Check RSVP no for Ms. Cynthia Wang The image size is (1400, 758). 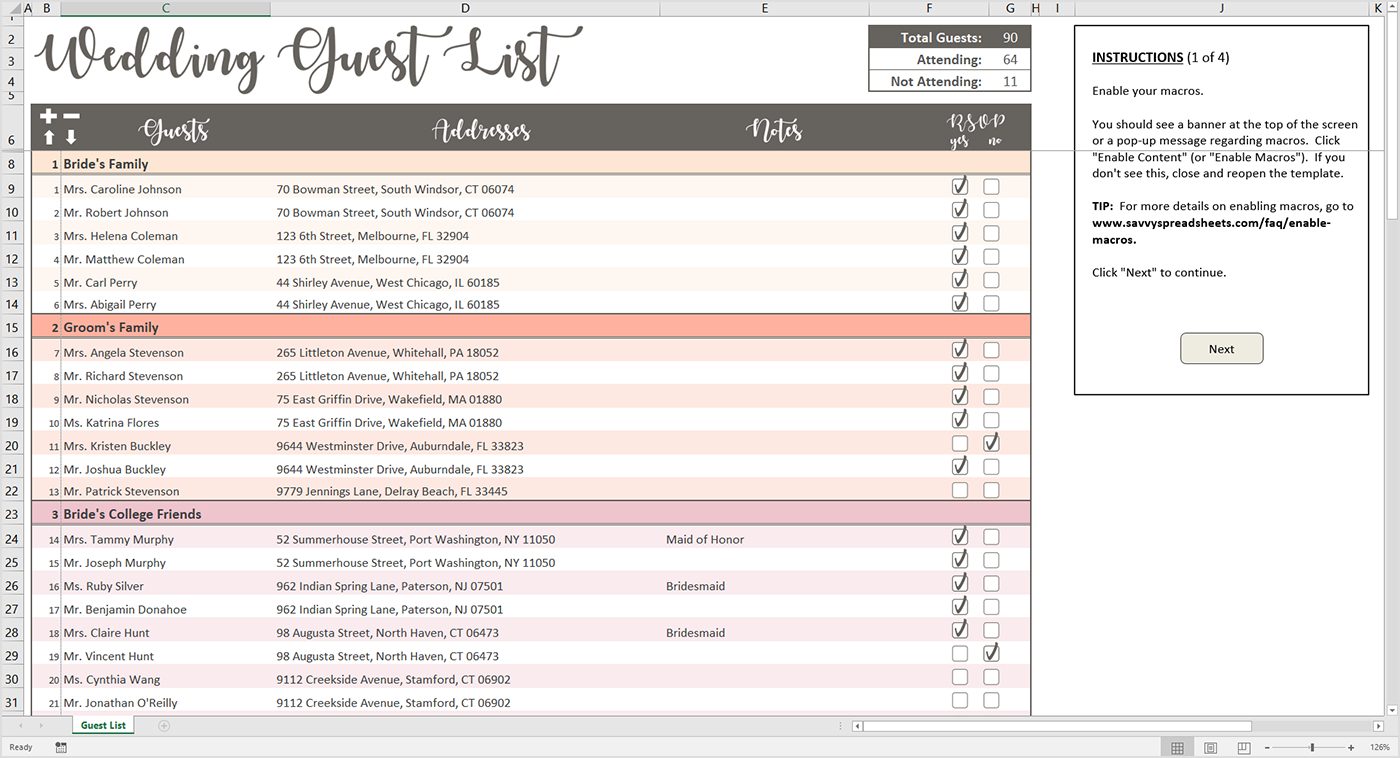click(x=991, y=677)
